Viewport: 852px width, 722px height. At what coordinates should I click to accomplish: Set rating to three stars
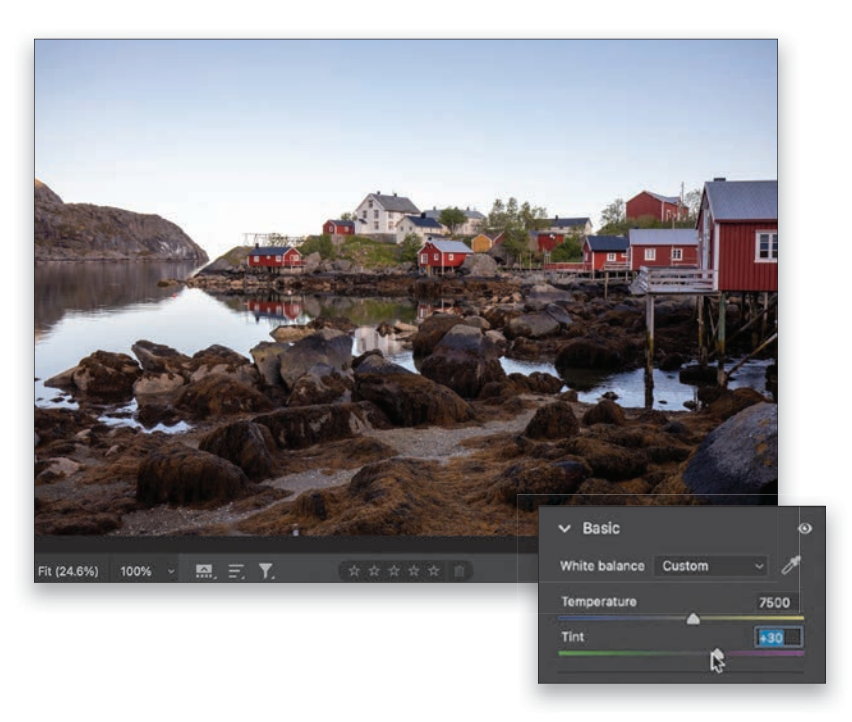click(394, 571)
